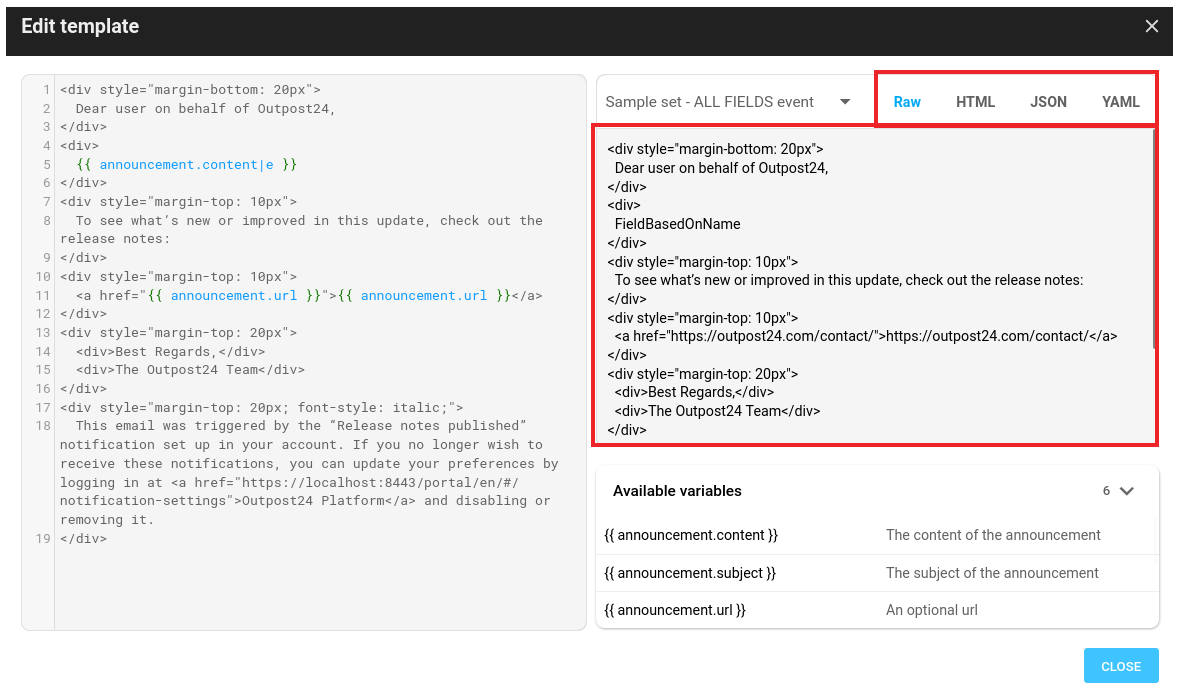1178x688 pixels.
Task: Click the Edit template dialog title
Action: (x=80, y=27)
